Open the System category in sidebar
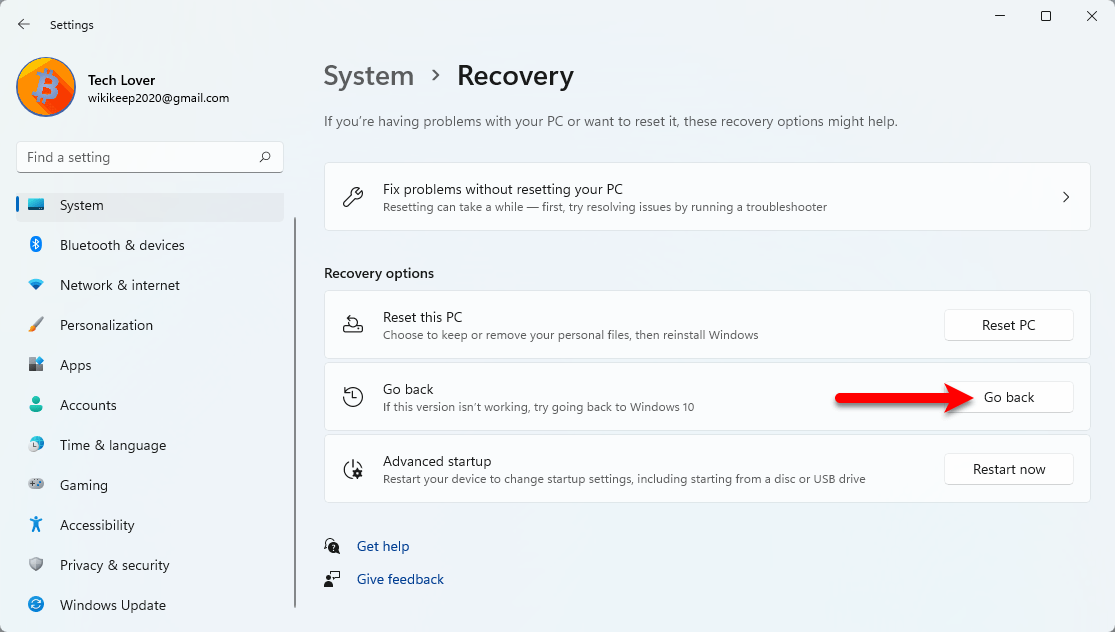1115x632 pixels. (150, 205)
